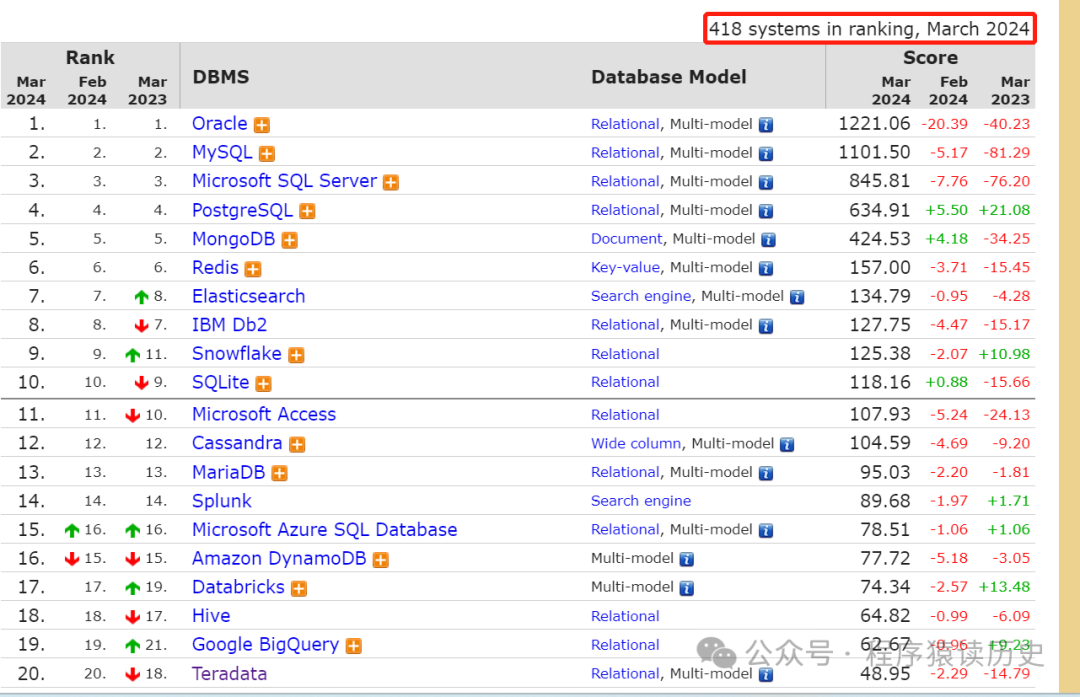Viewport: 1080px width, 697px height.
Task: Click the orange plus icon next to Oracle
Action: pyautogui.click(x=262, y=125)
